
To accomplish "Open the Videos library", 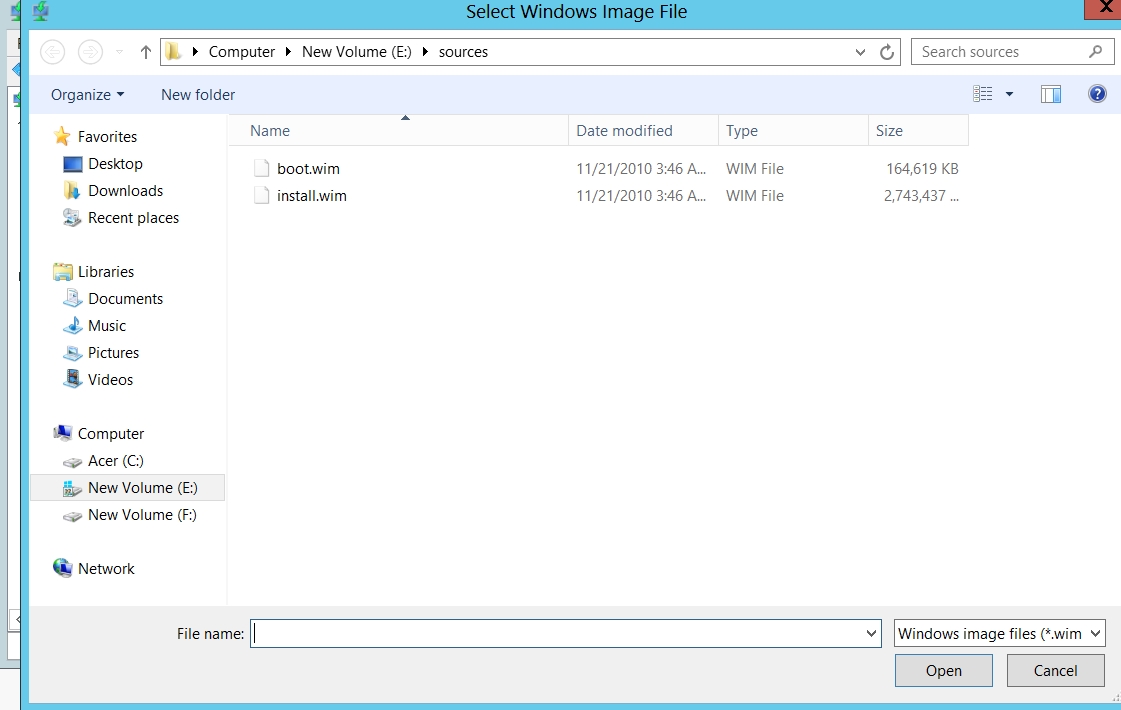I will tap(110, 380).
